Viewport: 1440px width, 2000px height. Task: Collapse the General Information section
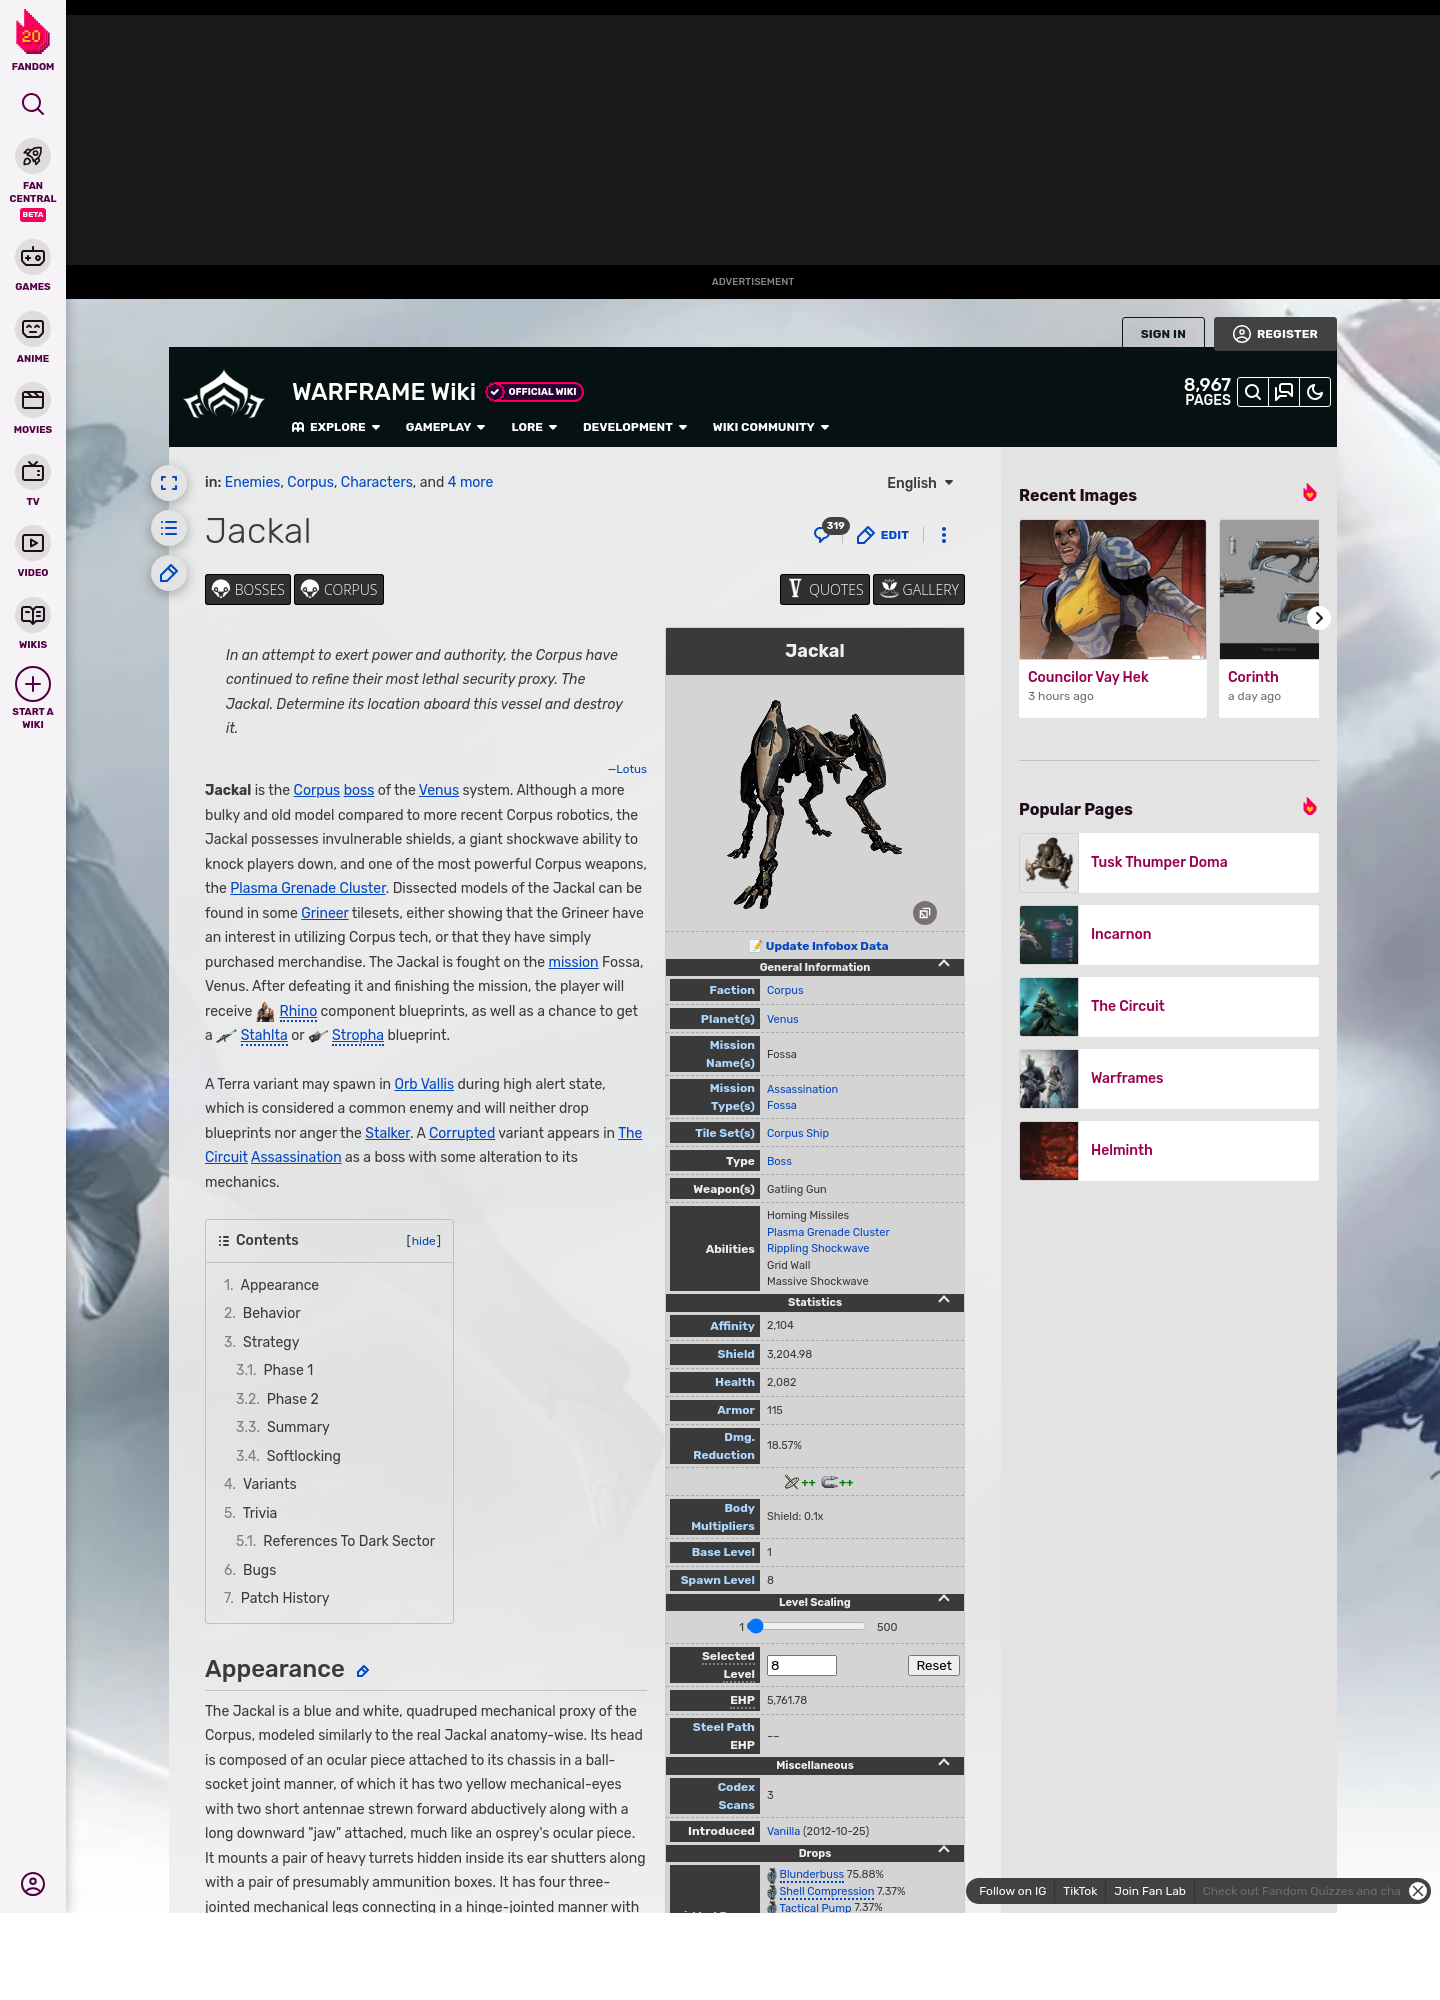(x=943, y=965)
